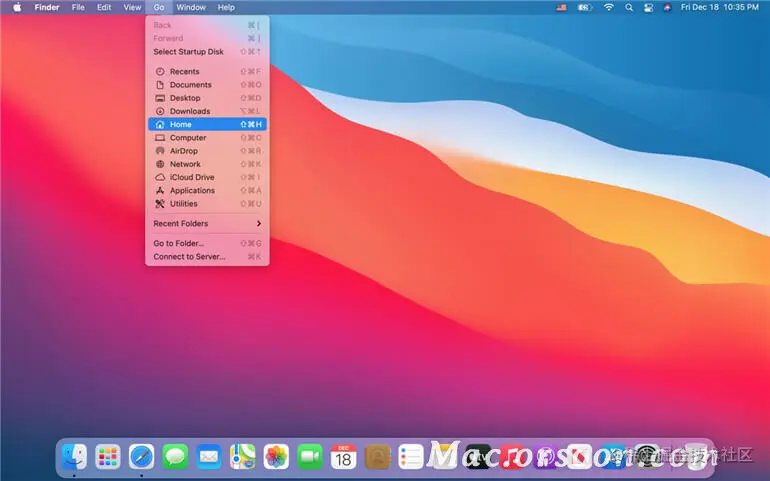Viewport: 770px width, 481px height.
Task: Open the Wi-Fi menu in the menu bar
Action: pos(608,7)
